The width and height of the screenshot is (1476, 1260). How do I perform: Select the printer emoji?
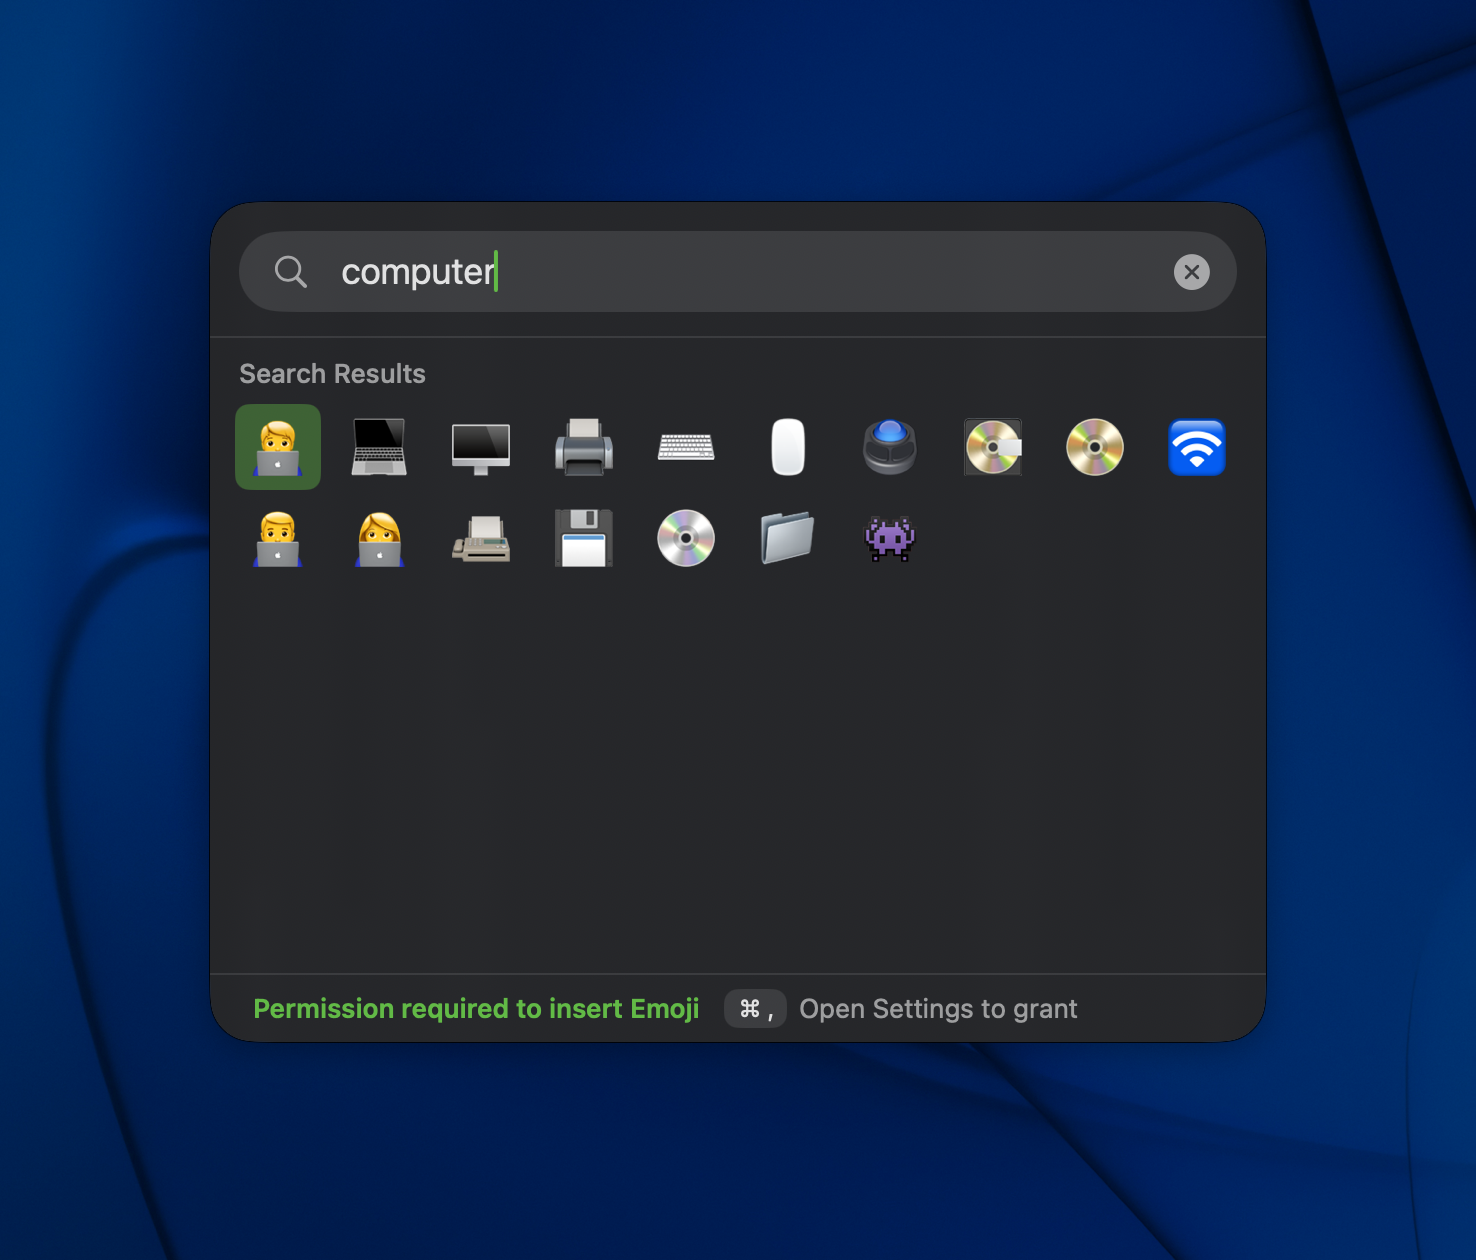(584, 447)
